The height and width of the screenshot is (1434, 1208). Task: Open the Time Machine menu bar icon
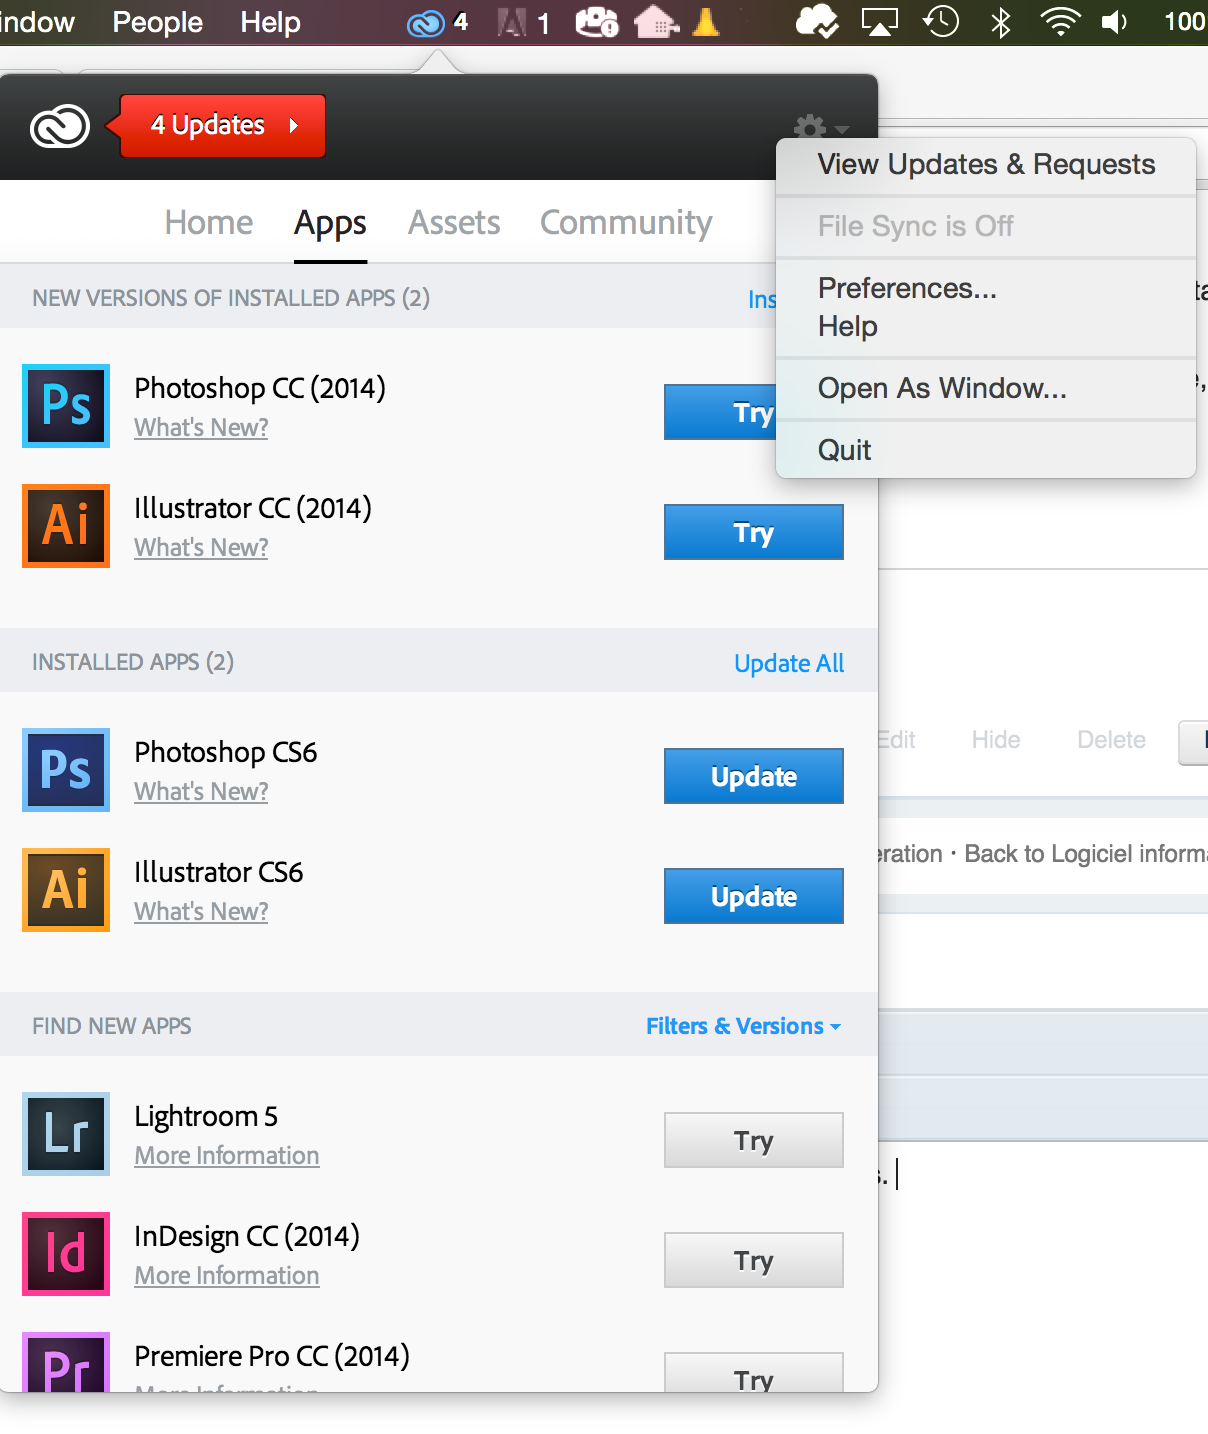[941, 21]
